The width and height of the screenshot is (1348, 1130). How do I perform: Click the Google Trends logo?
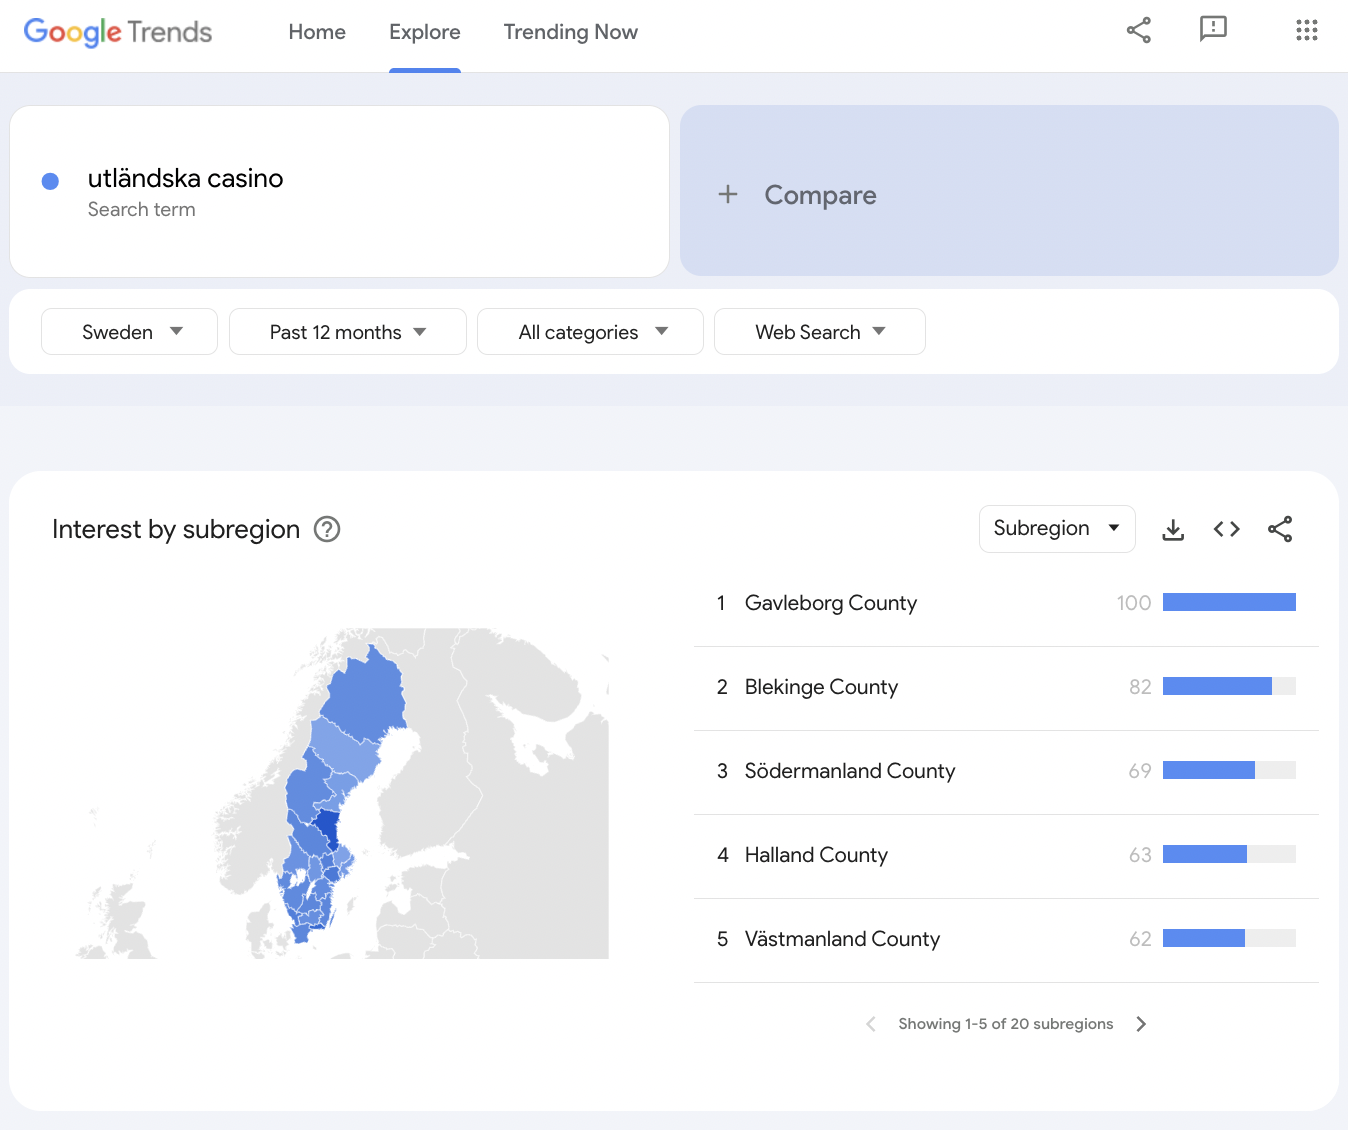pos(118,32)
